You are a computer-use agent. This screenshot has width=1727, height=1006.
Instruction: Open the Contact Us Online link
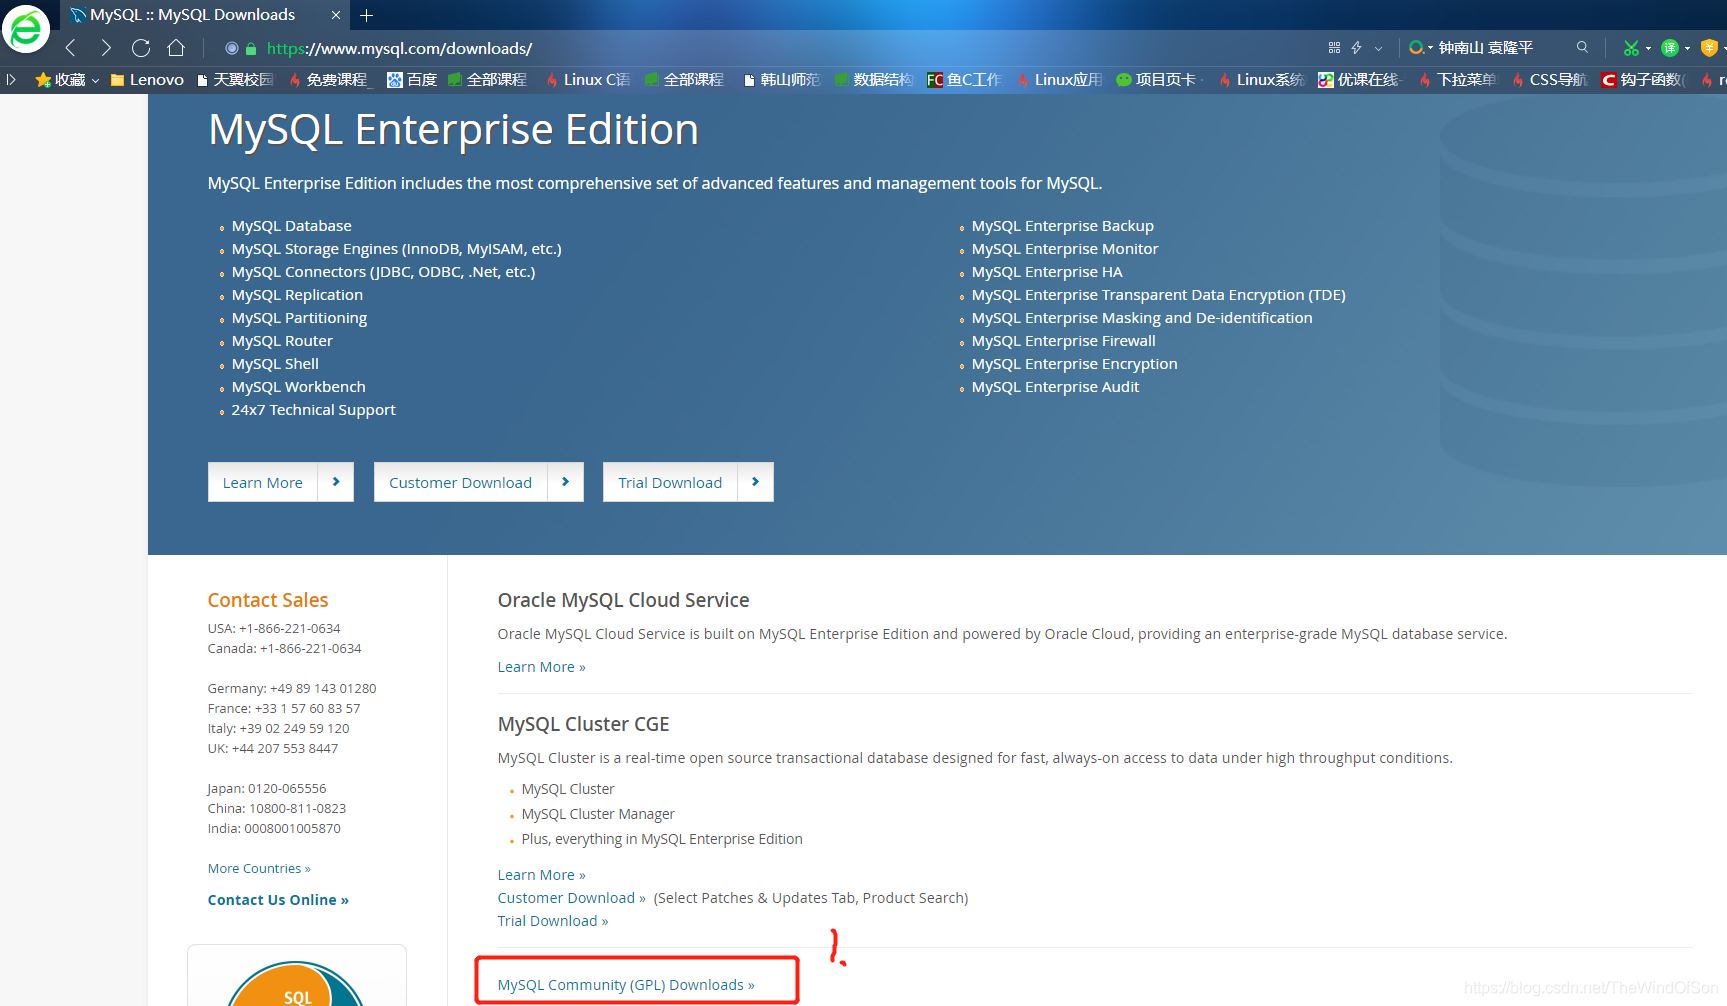click(278, 900)
